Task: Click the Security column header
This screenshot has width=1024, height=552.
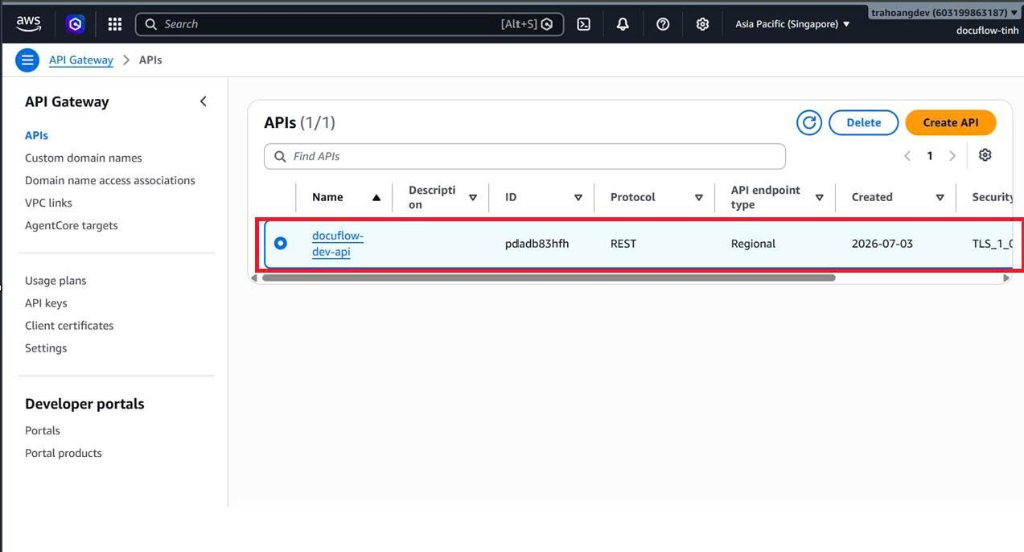Action: [x=992, y=197]
